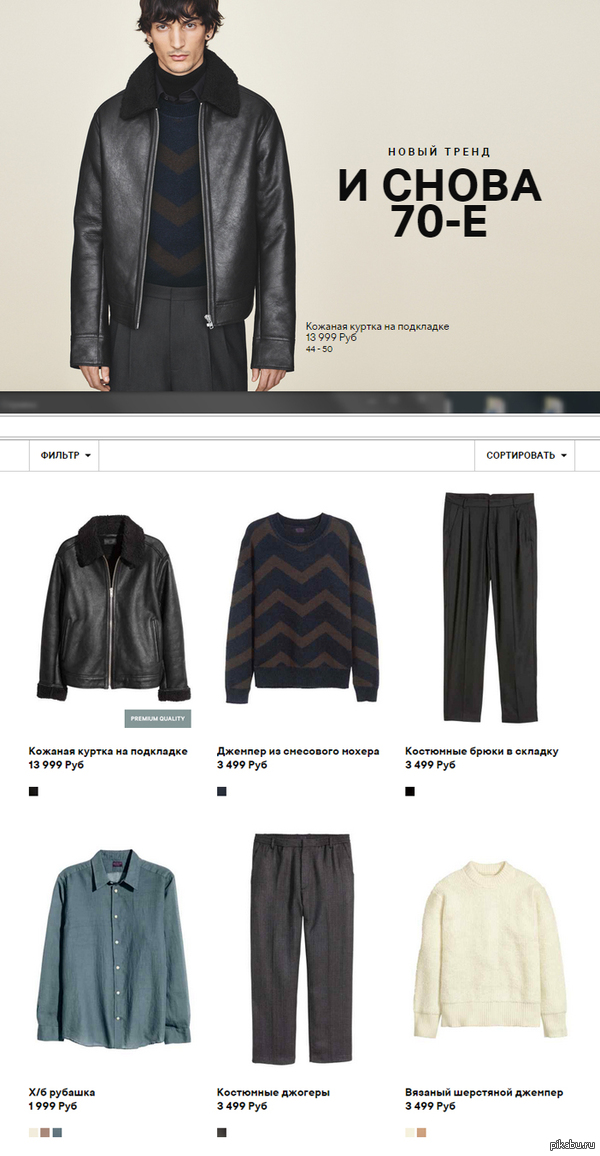600x1156 pixels.
Task: Click the ФИЛЬТР dropdown arrow
Action: pyautogui.click(x=88, y=456)
